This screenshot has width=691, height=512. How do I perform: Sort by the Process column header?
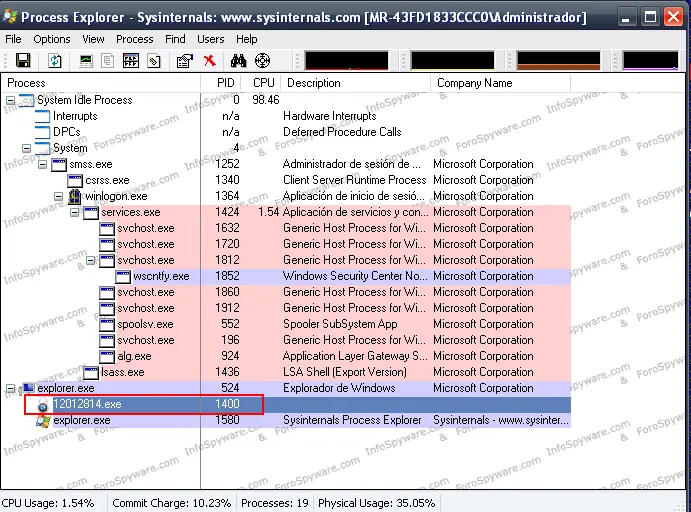click(x=101, y=83)
